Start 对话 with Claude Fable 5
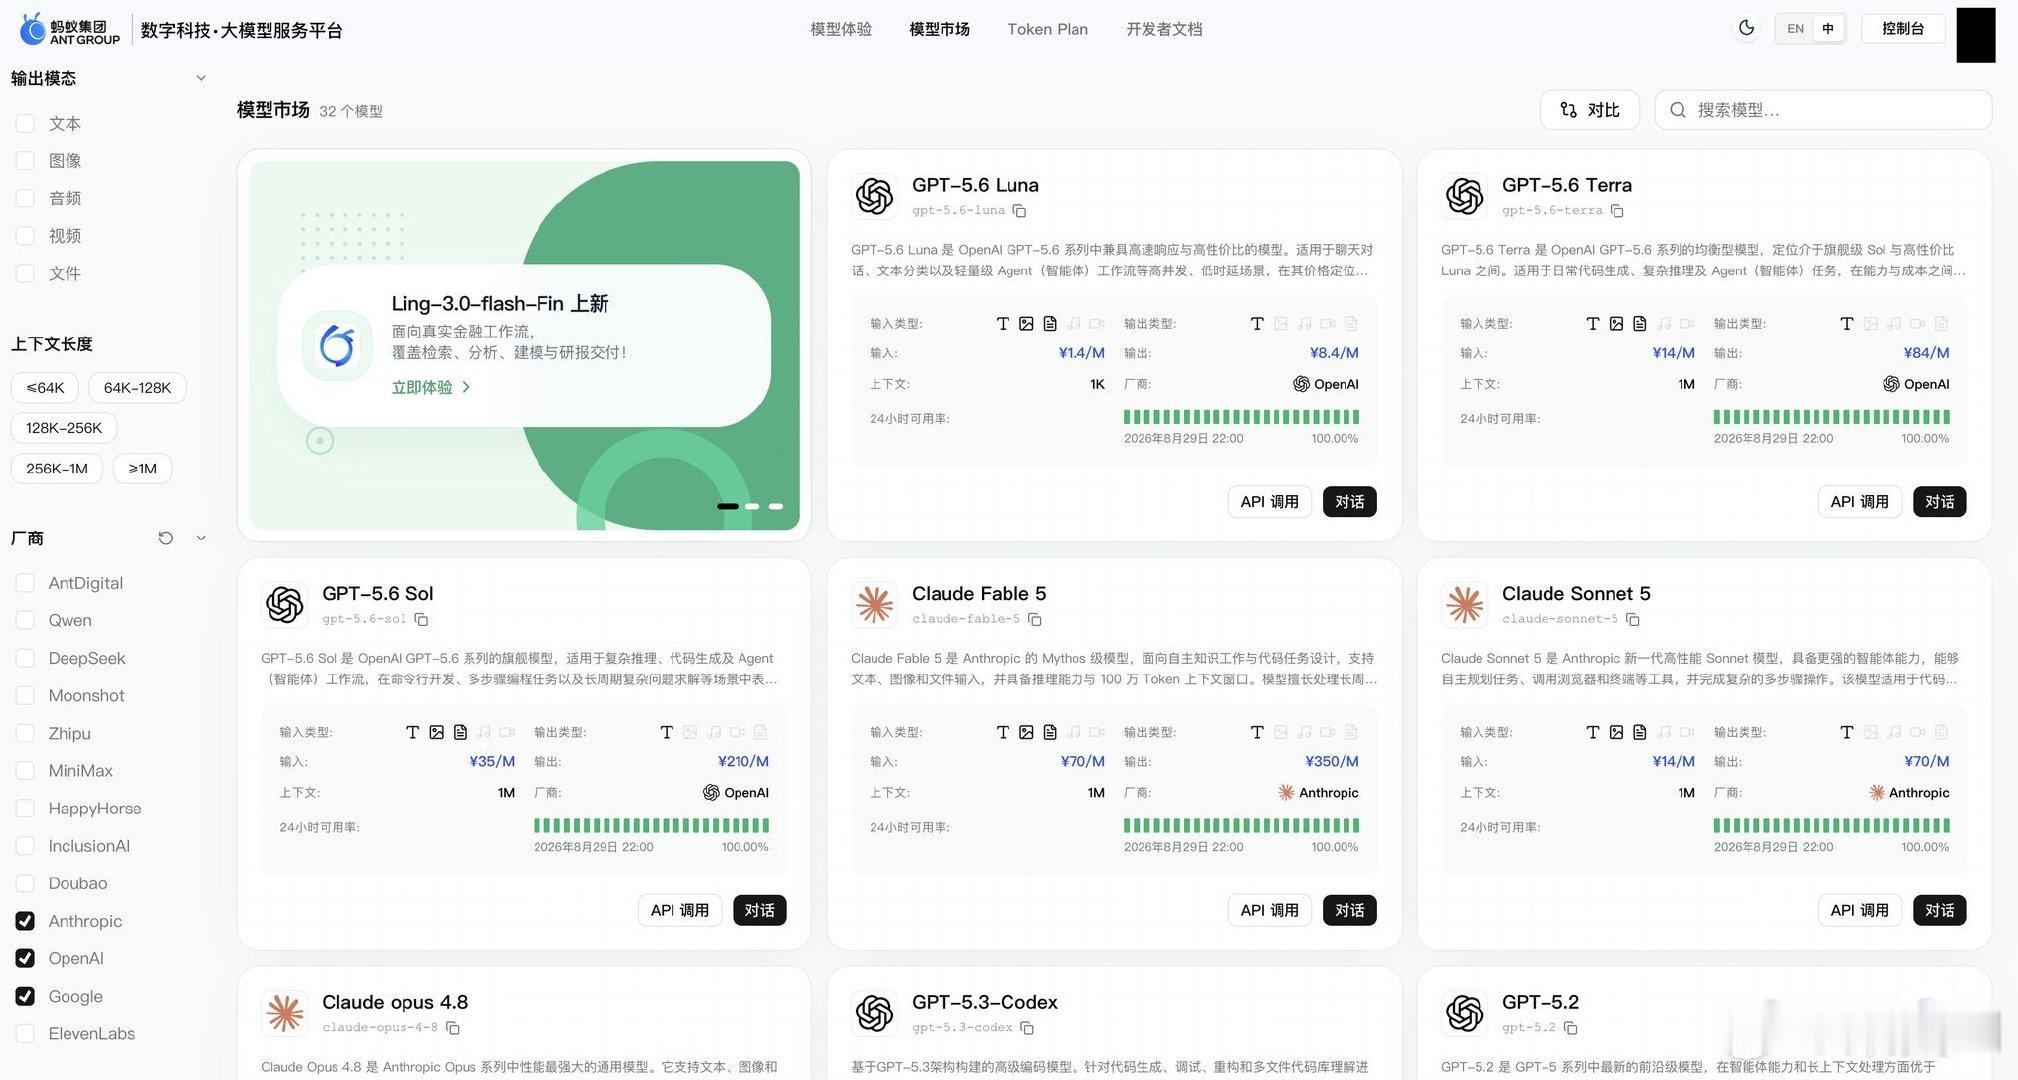Image resolution: width=2018 pixels, height=1080 pixels. click(1349, 910)
